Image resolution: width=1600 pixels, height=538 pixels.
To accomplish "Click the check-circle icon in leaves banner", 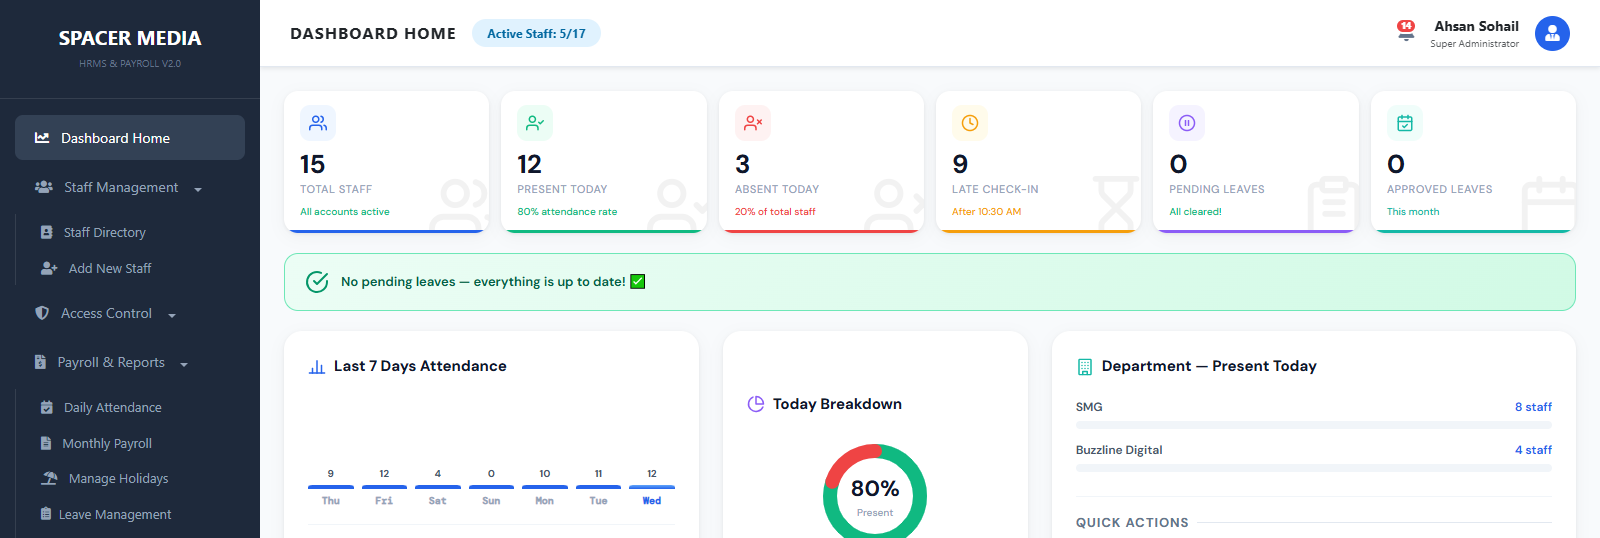I will (x=317, y=282).
